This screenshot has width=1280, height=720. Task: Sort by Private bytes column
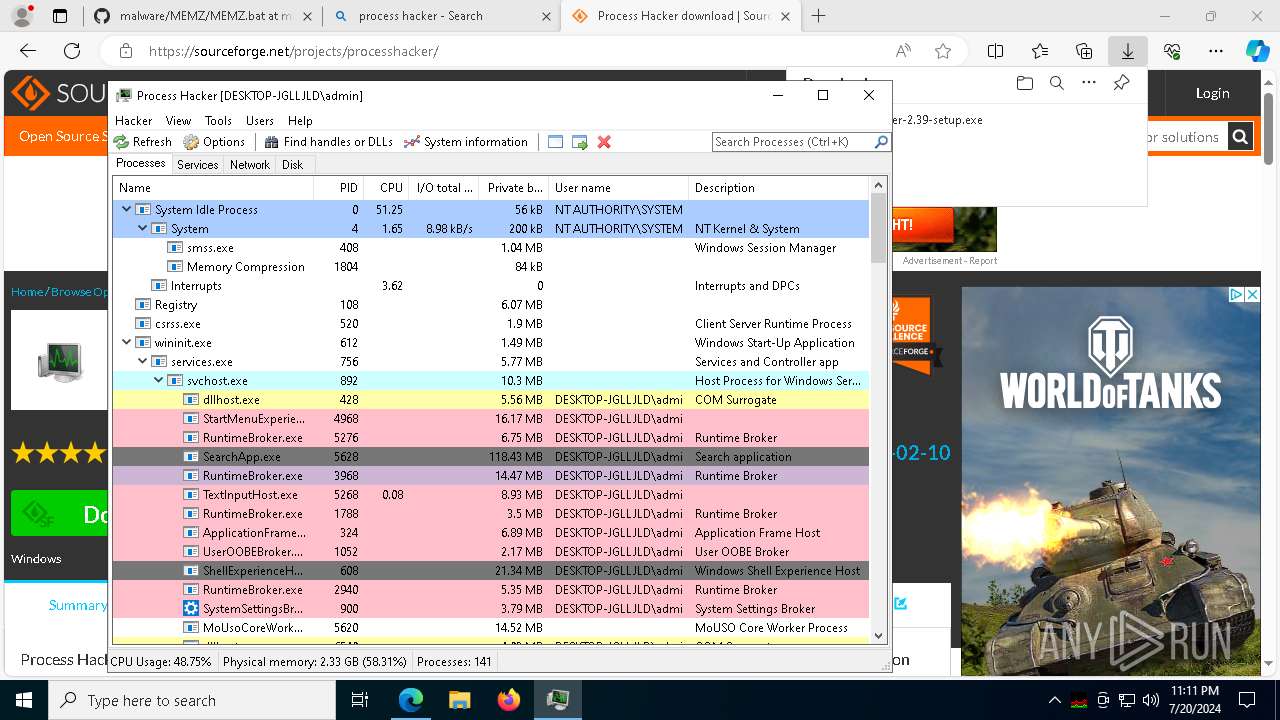pyautogui.click(x=514, y=187)
